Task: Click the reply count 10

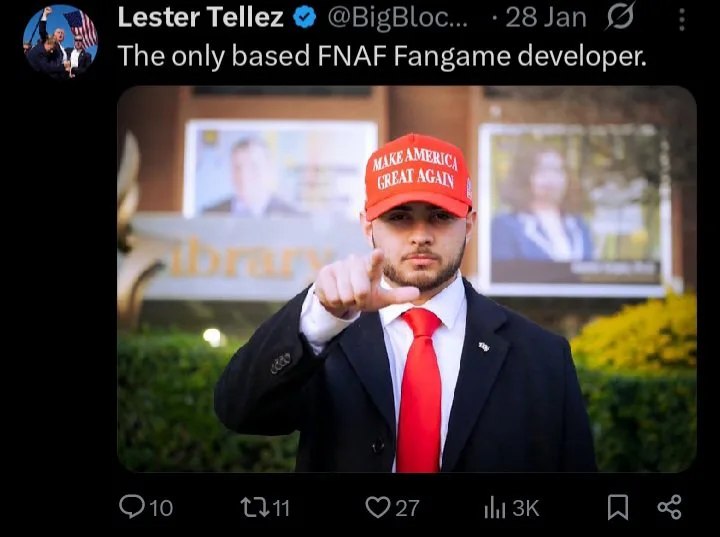Action: pos(161,508)
